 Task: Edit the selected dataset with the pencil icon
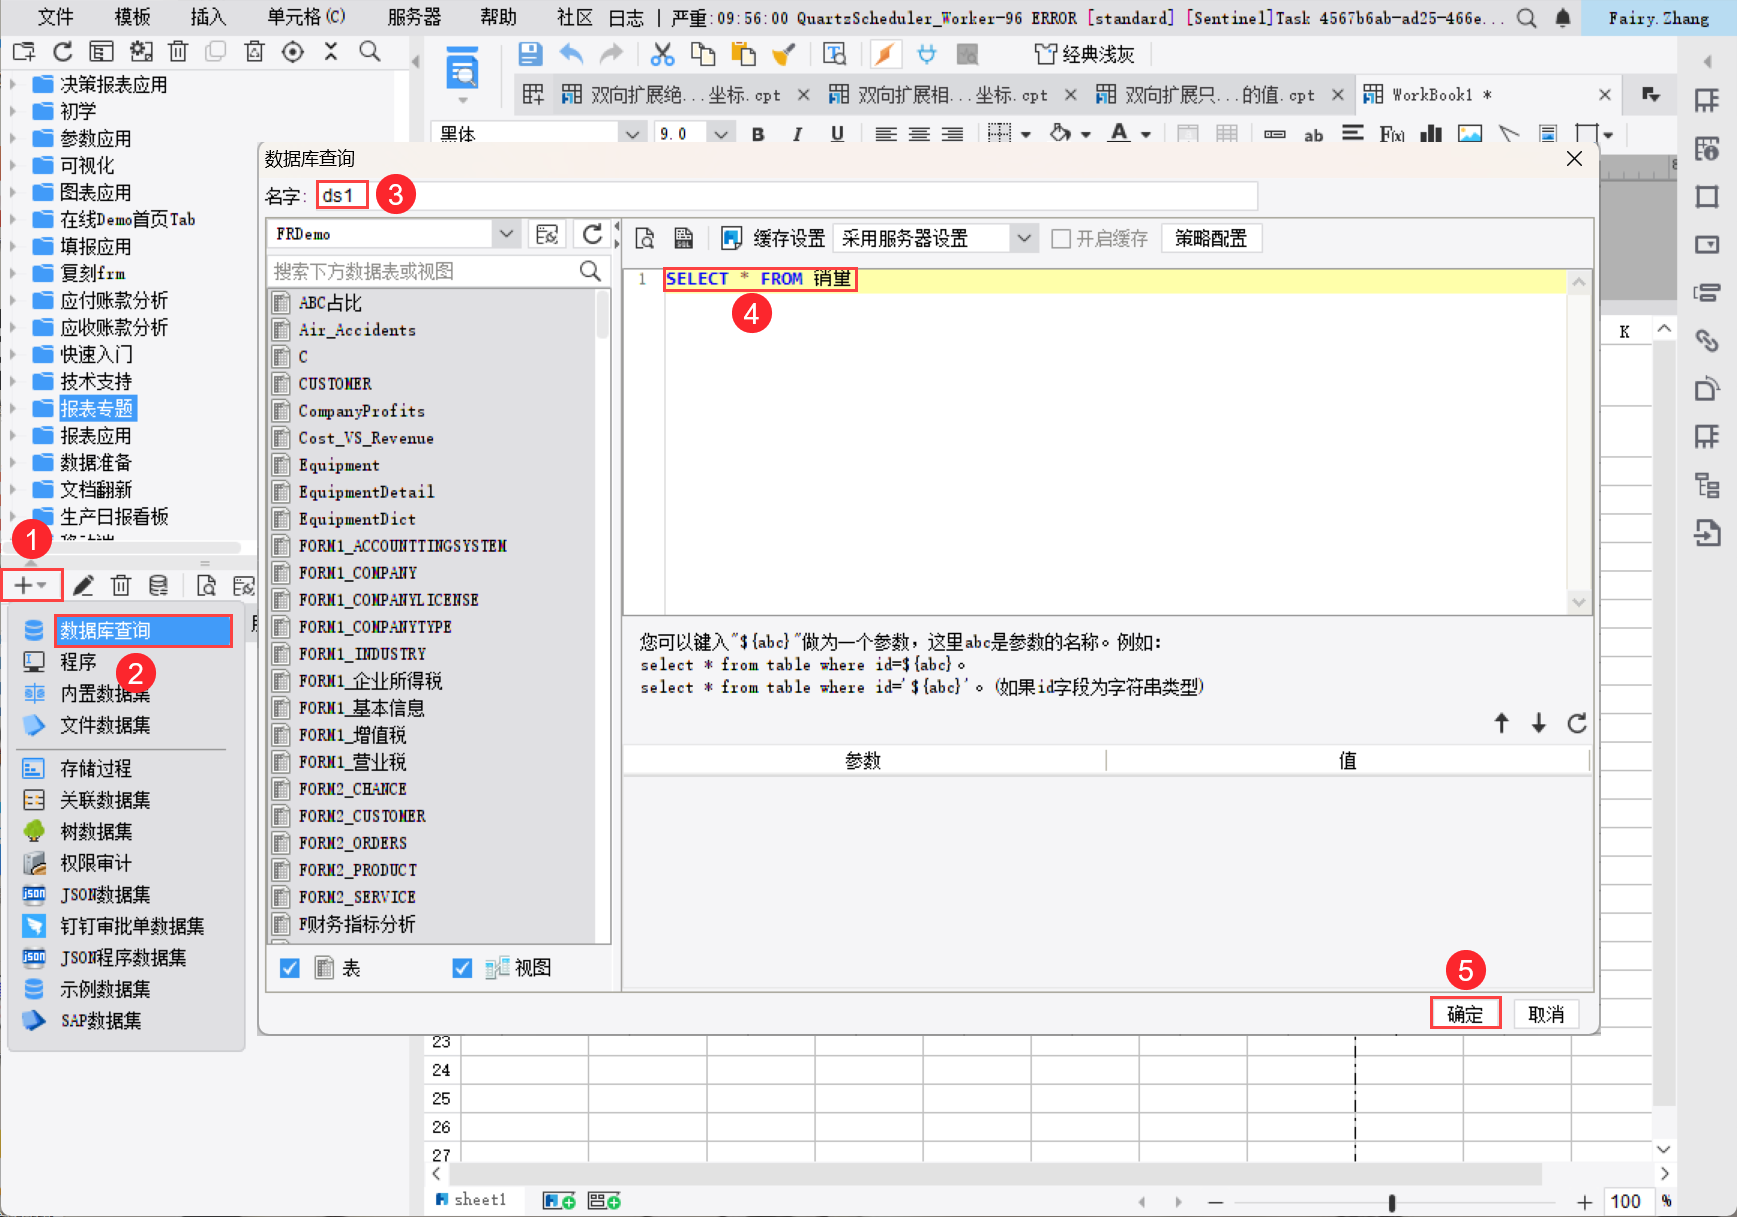point(83,585)
